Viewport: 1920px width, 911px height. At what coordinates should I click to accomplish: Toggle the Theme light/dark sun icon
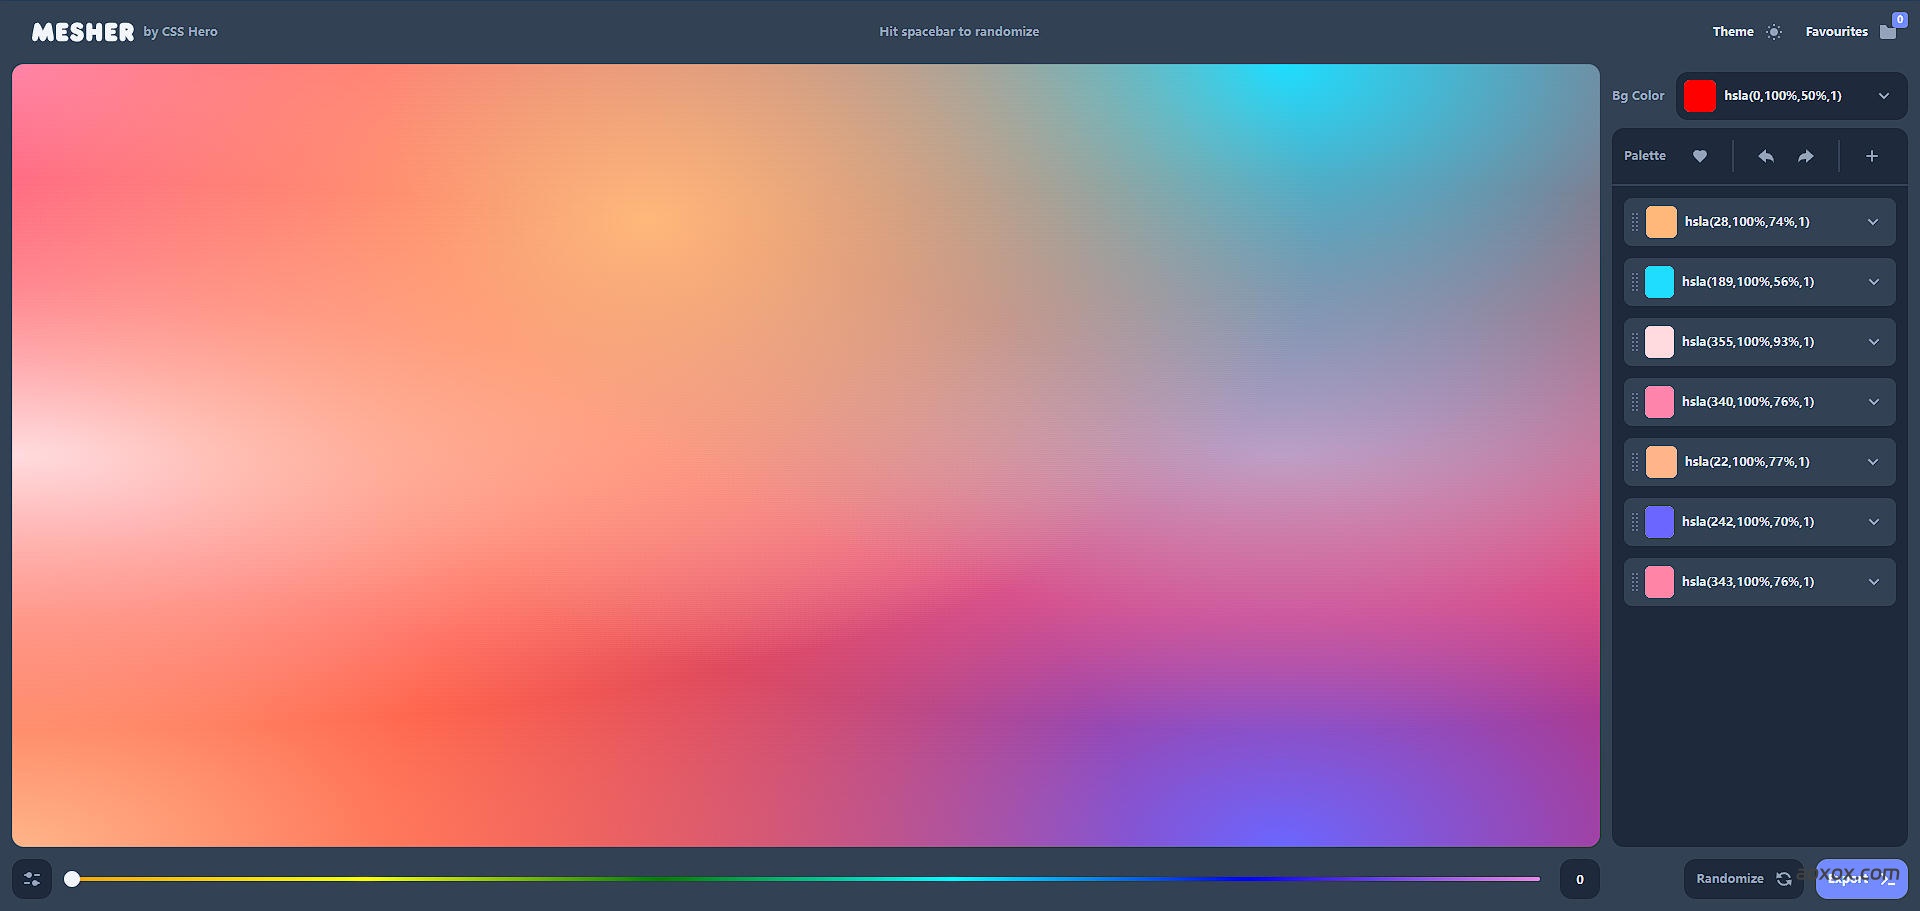(x=1774, y=32)
